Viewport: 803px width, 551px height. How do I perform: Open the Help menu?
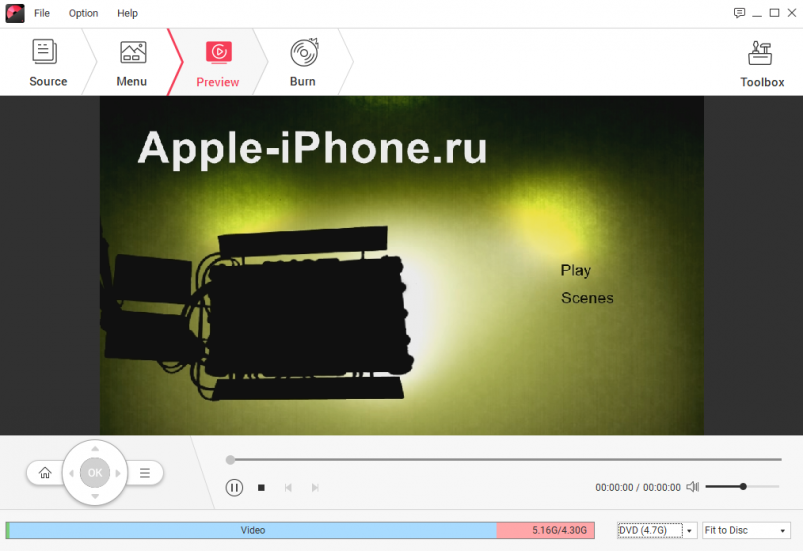point(127,13)
